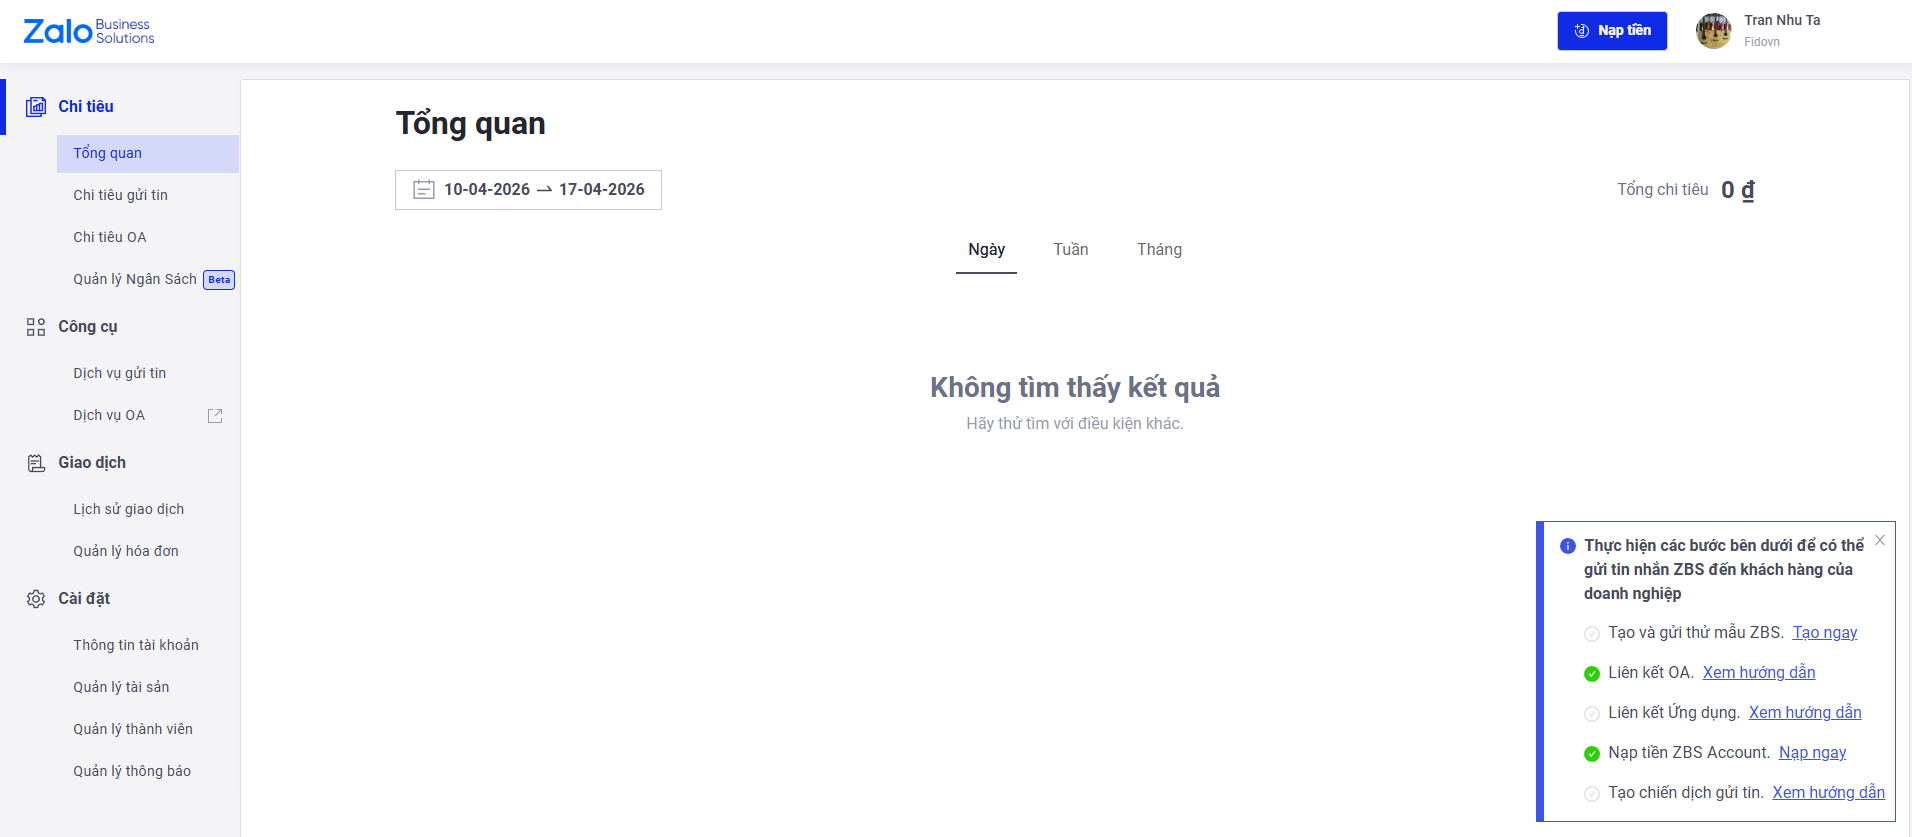Click the external link icon beside Dịch vụ OA

[x=215, y=415]
